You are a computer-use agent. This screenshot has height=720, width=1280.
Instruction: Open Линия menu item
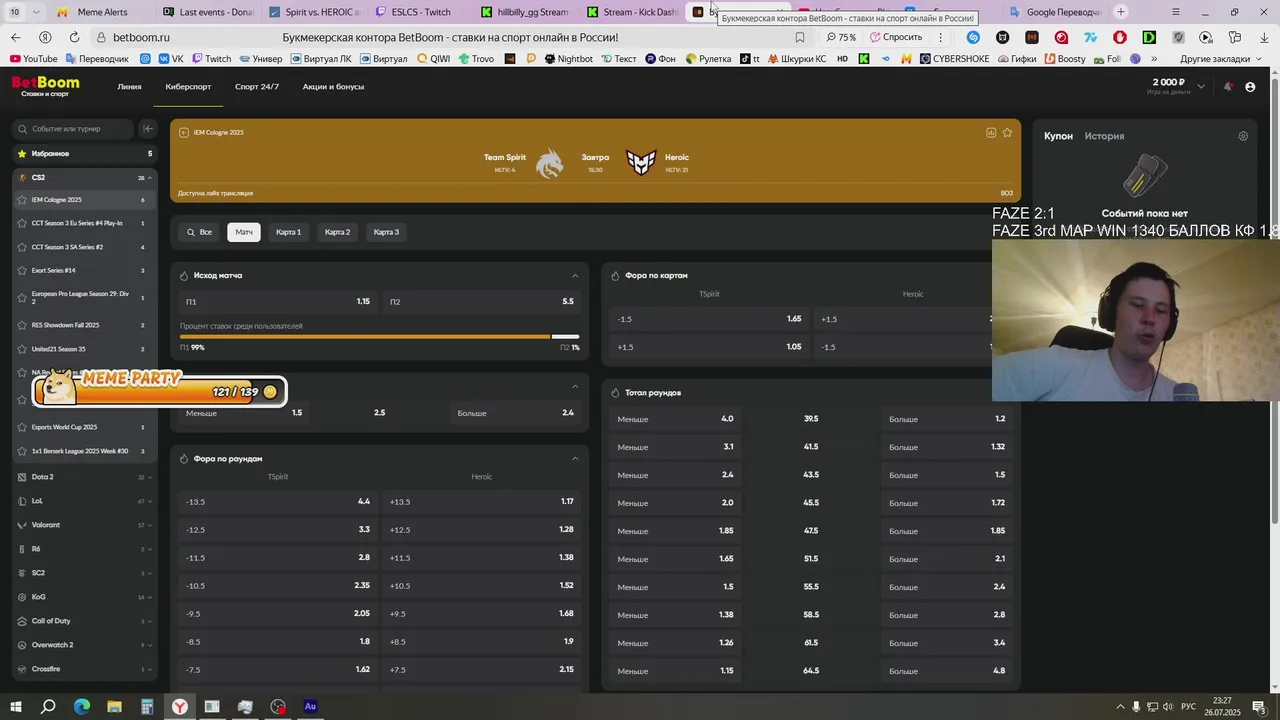click(129, 87)
